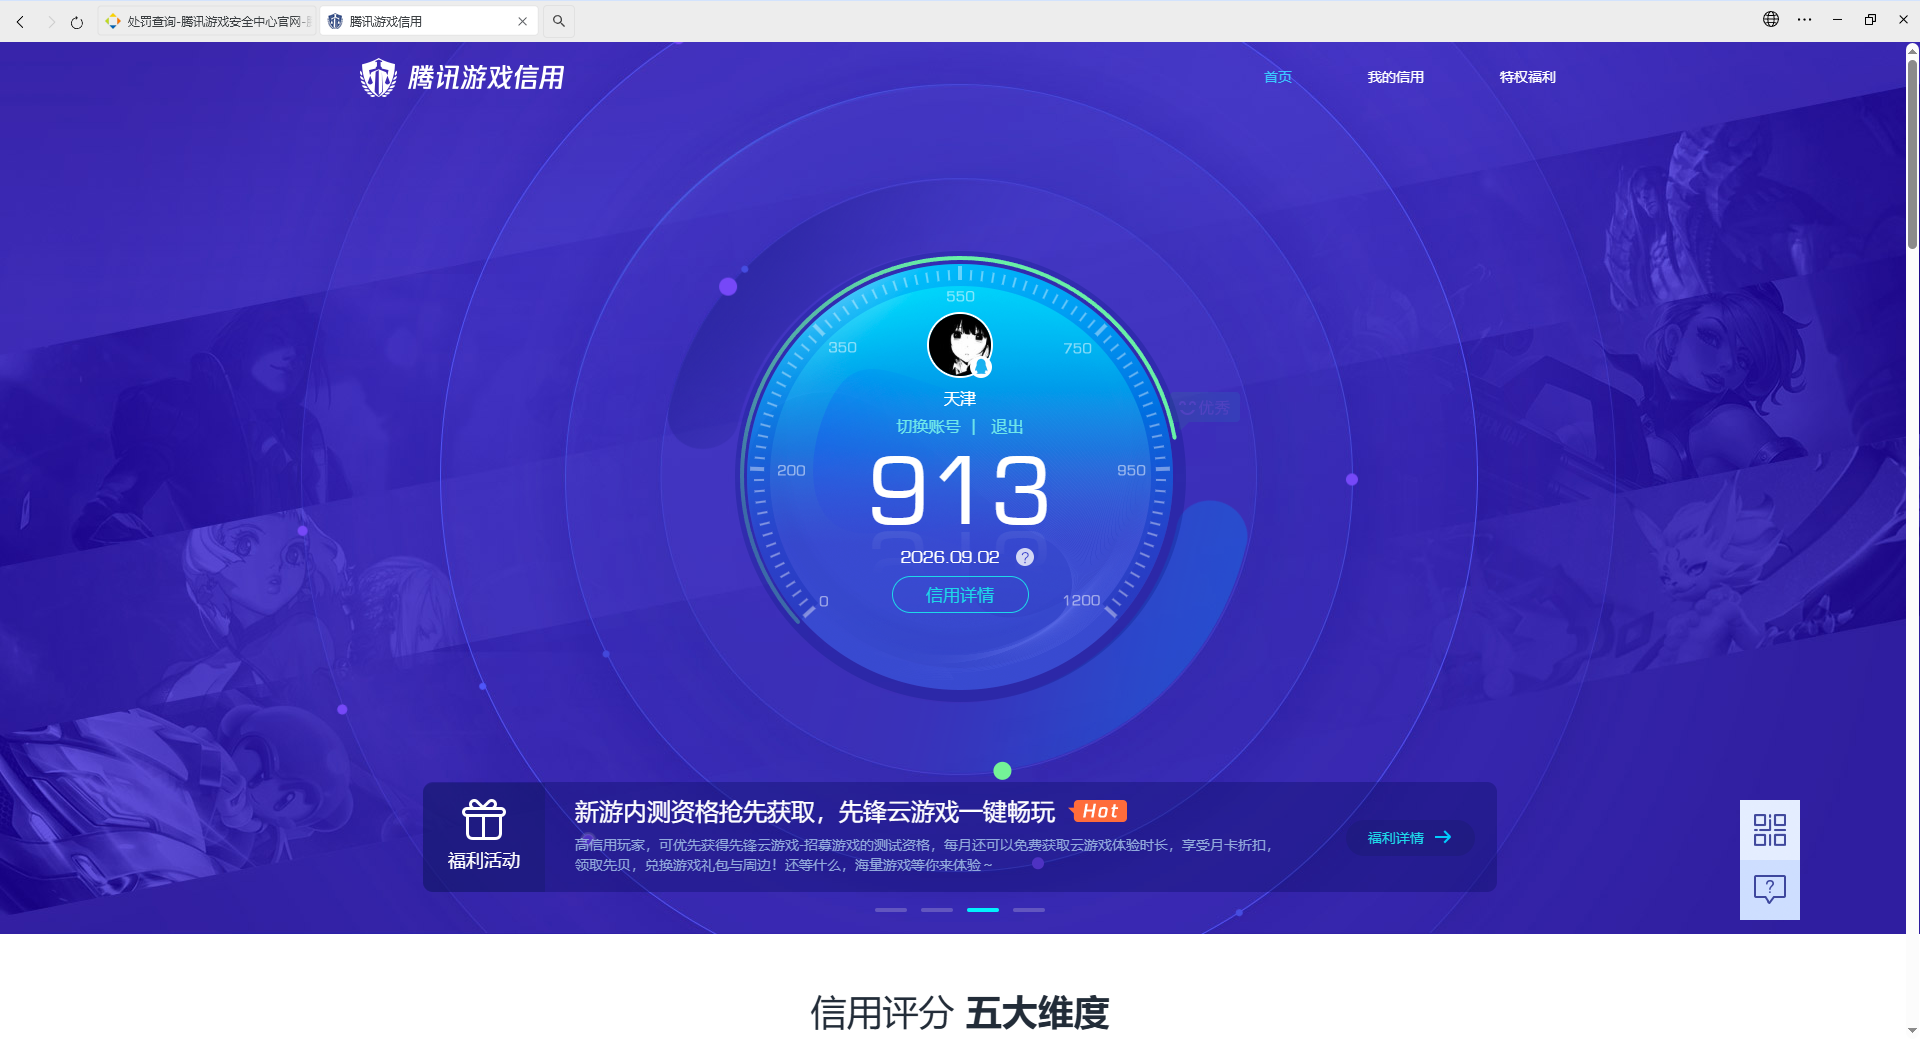This screenshot has width=1920, height=1040.
Task: Open 信用详情 credit details button
Action: (960, 595)
